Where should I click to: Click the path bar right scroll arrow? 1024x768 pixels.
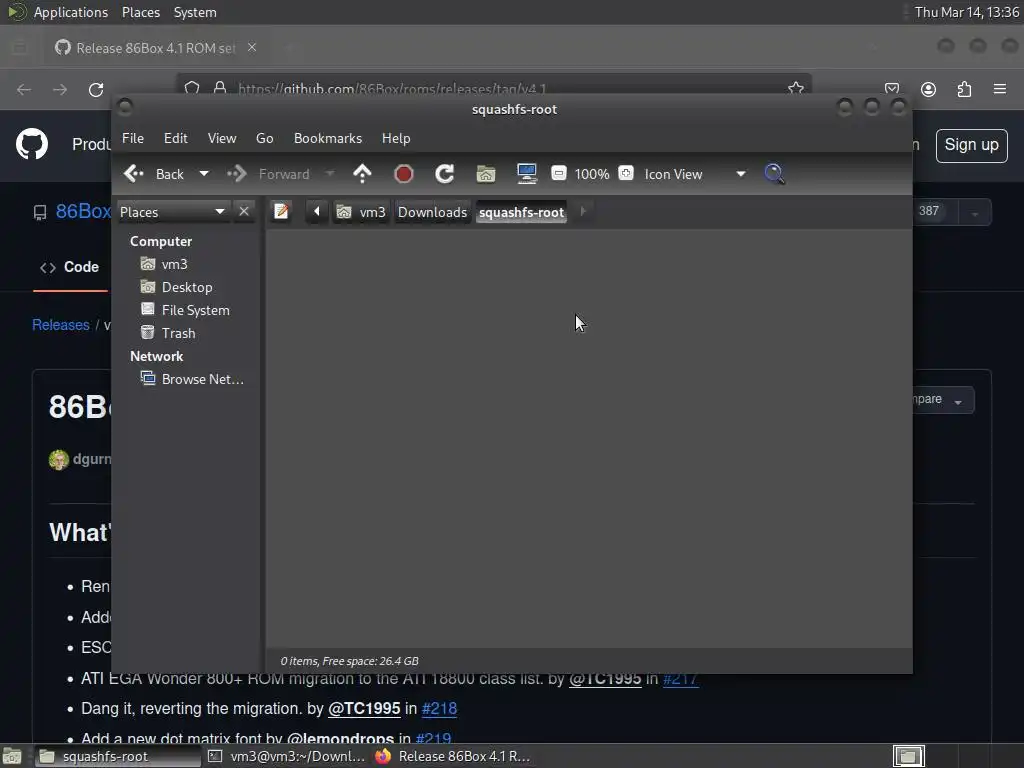[583, 212]
